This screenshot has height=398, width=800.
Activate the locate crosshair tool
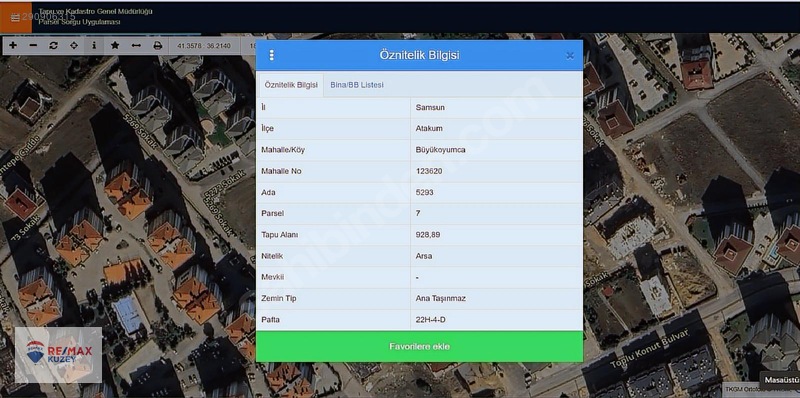click(74, 45)
